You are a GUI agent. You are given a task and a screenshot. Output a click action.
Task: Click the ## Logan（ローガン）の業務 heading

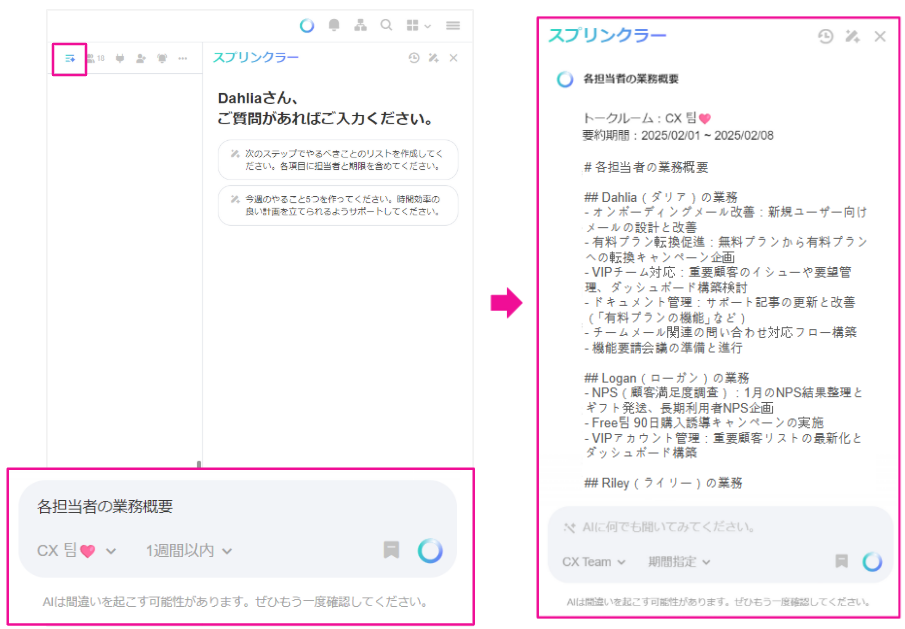[667, 379]
